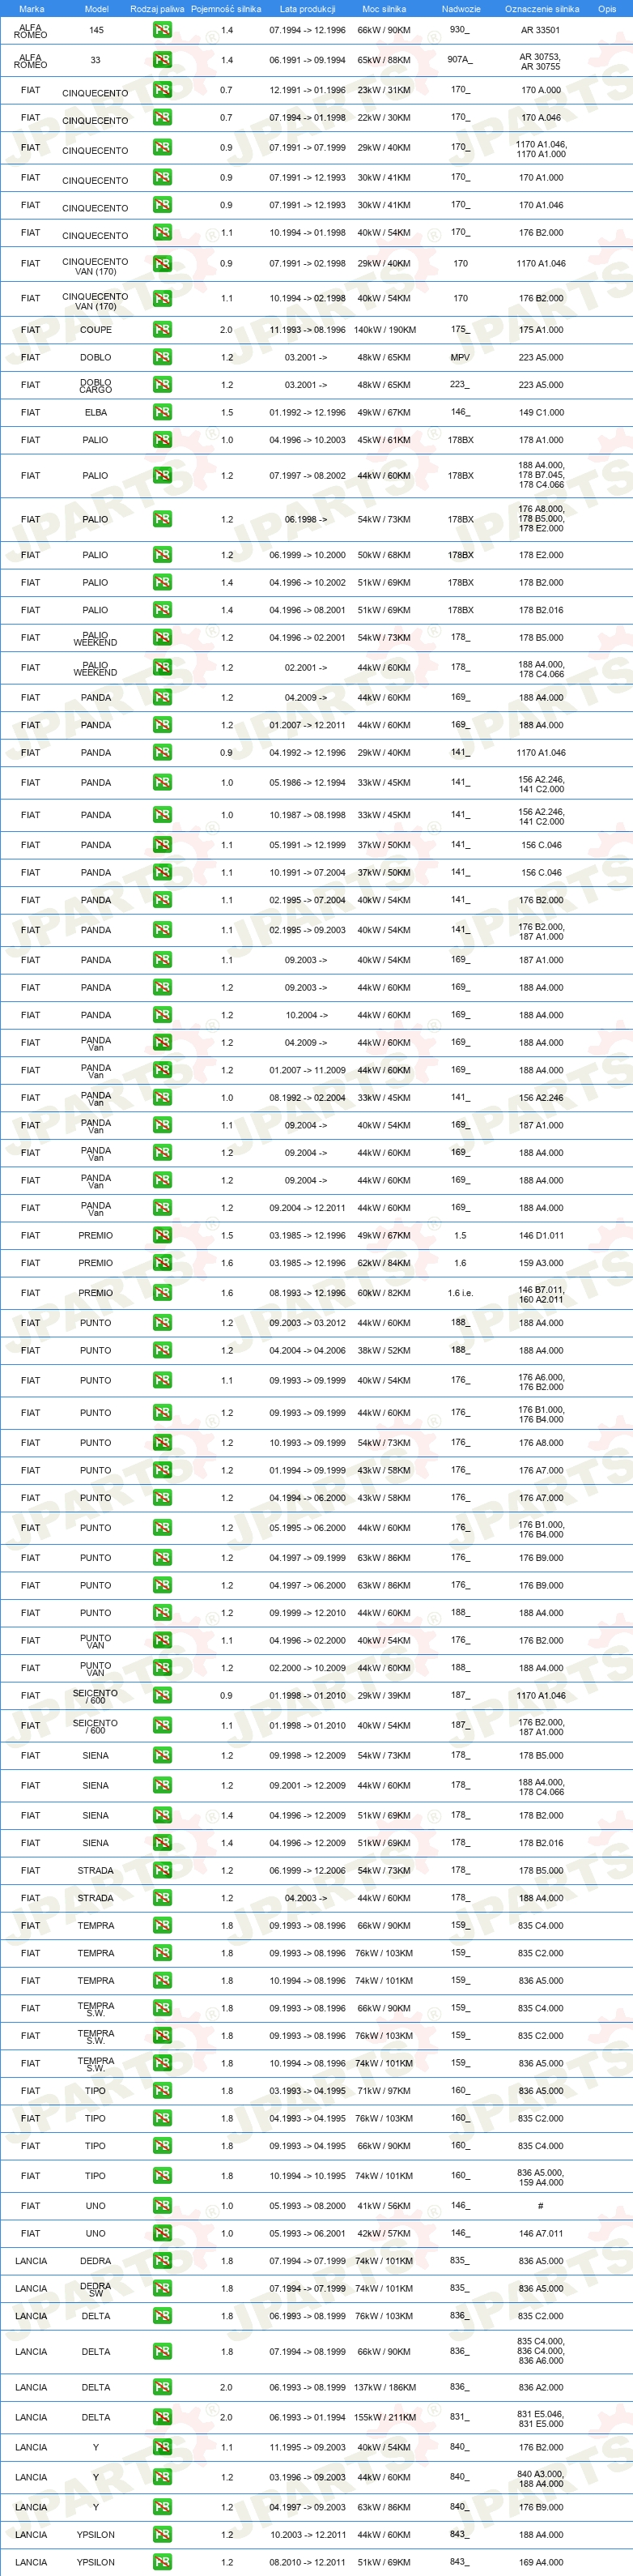The width and height of the screenshot is (633, 2576).
Task: Click the Opis column header
Action: pos(607,9)
